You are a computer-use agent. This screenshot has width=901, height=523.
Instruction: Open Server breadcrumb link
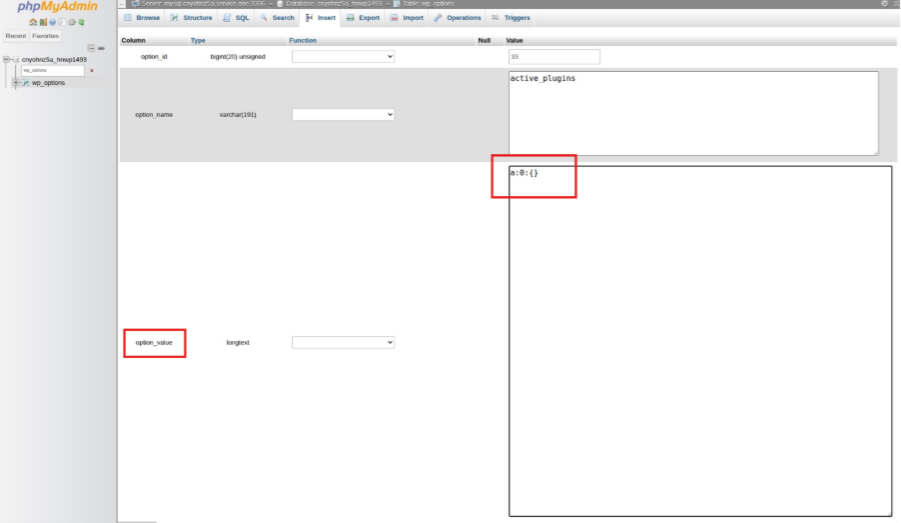tap(203, 3)
